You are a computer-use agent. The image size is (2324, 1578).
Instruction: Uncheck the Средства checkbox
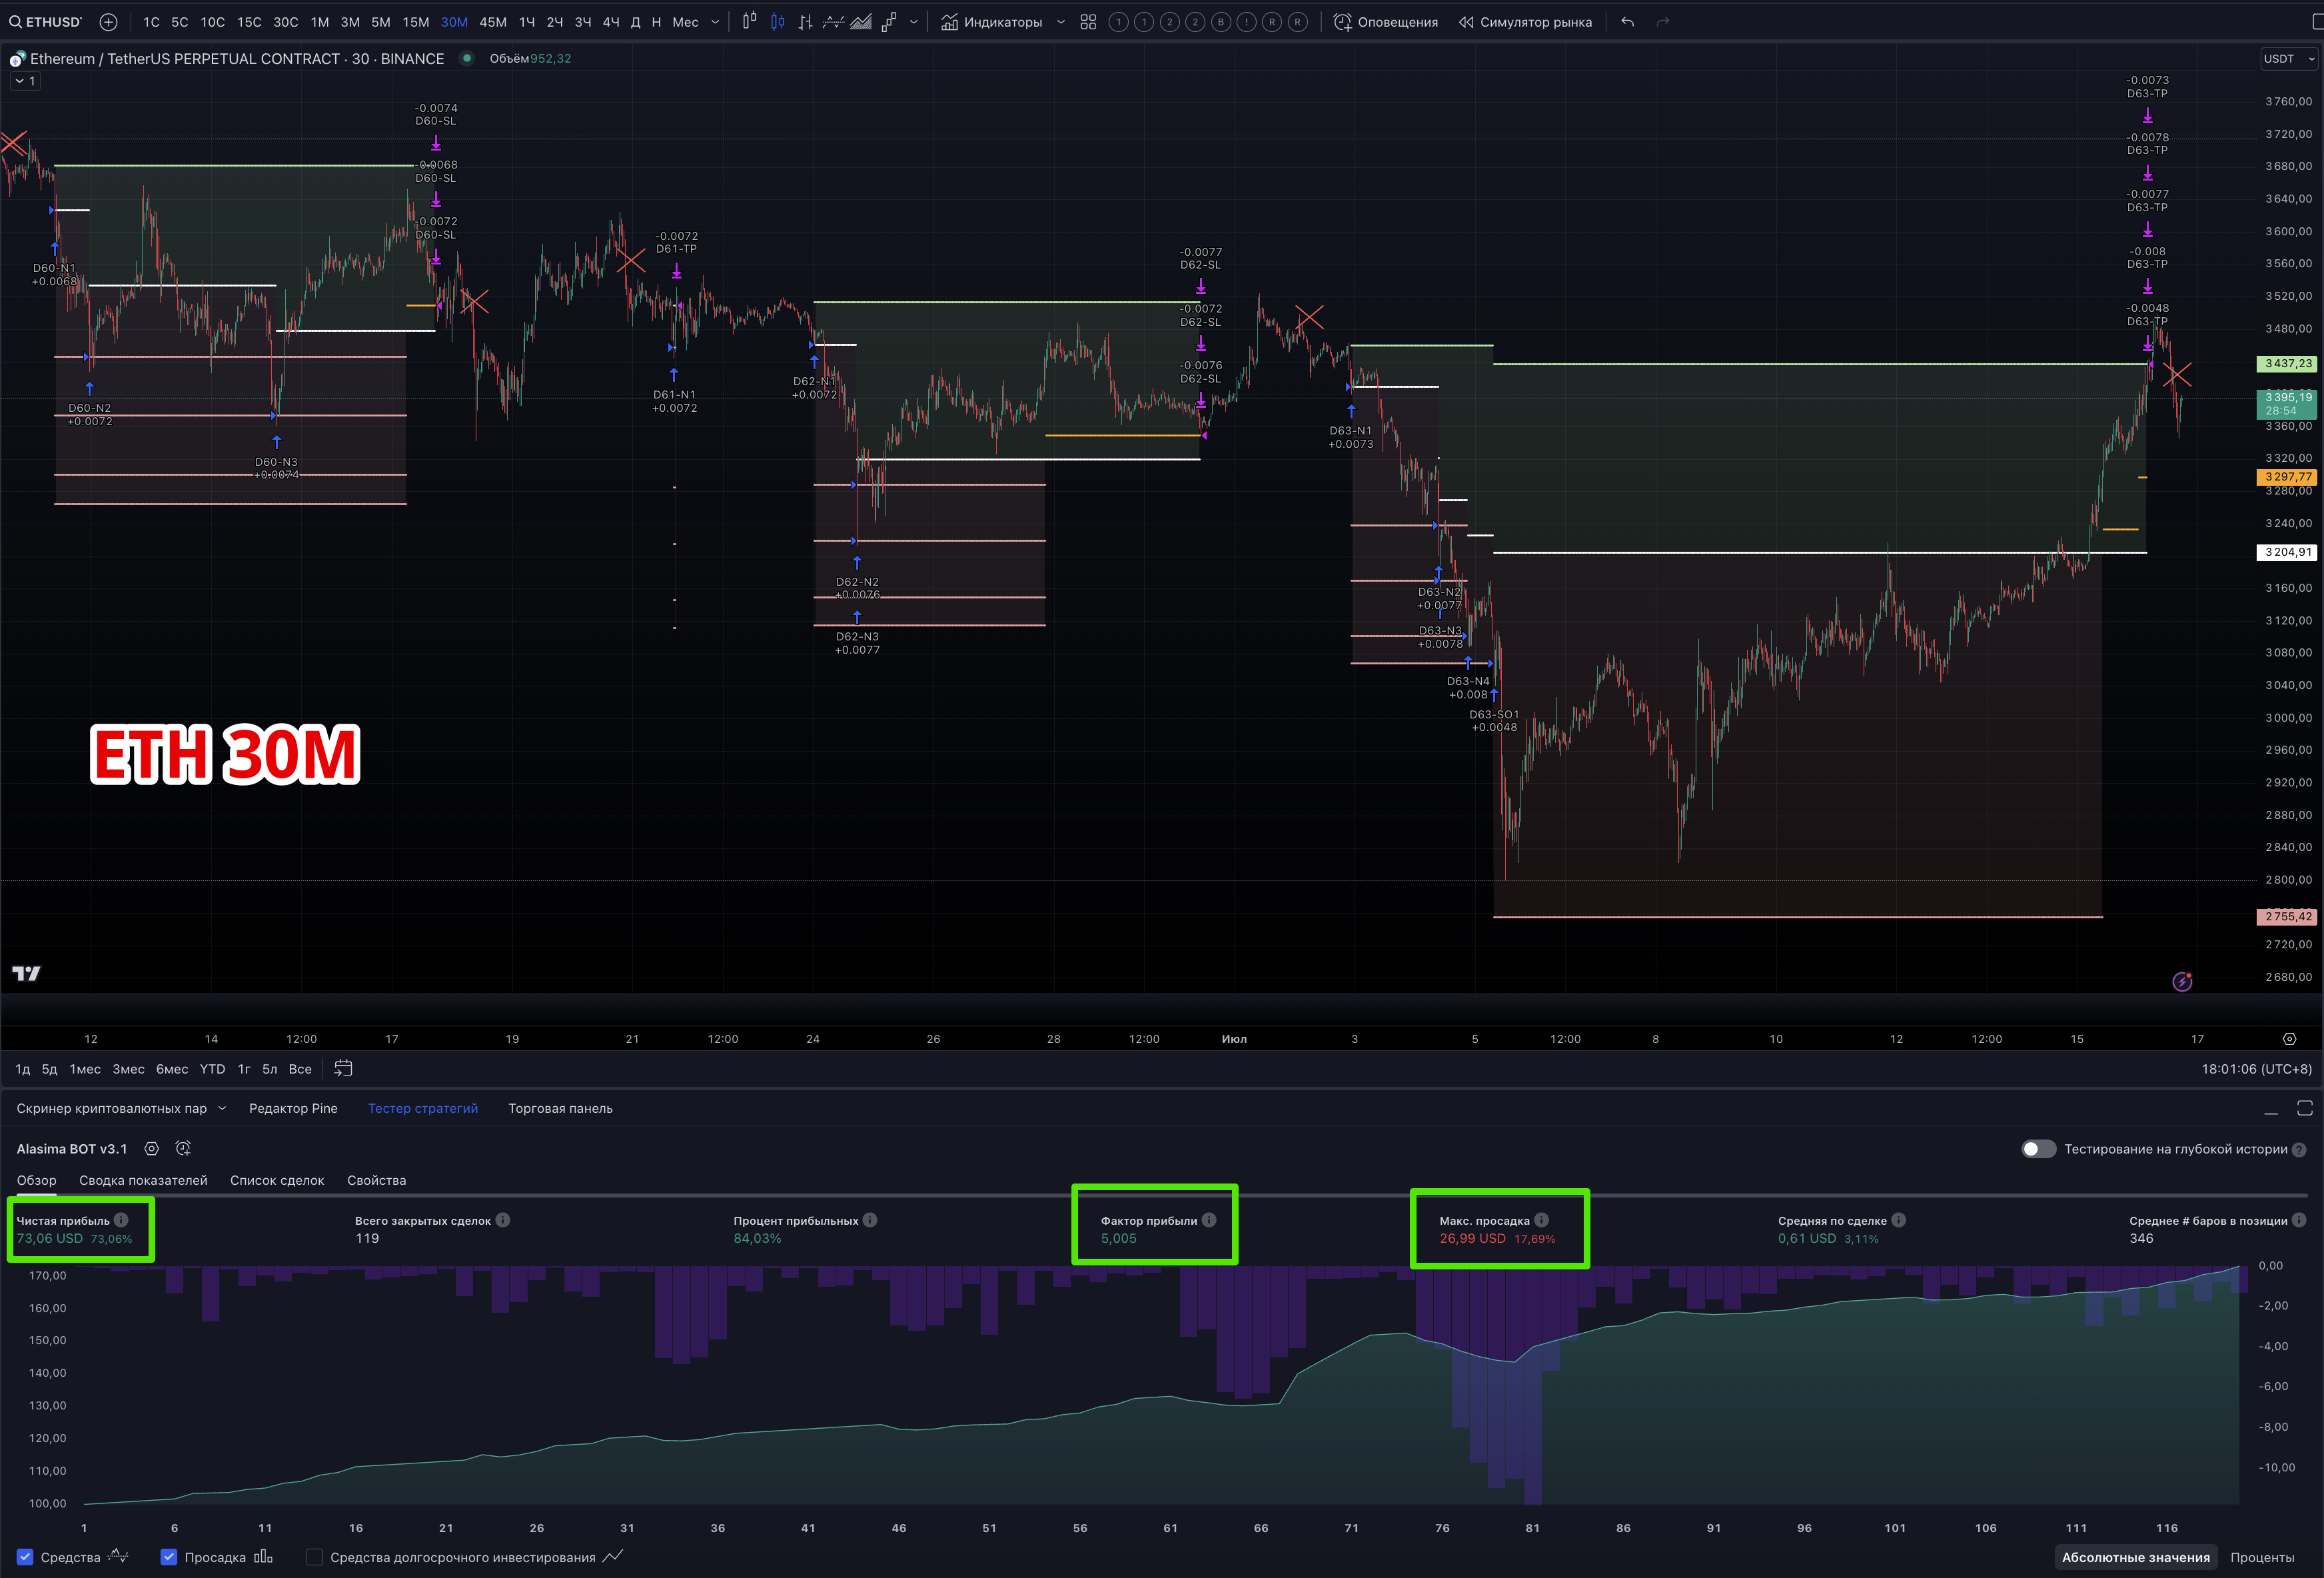[x=26, y=1557]
